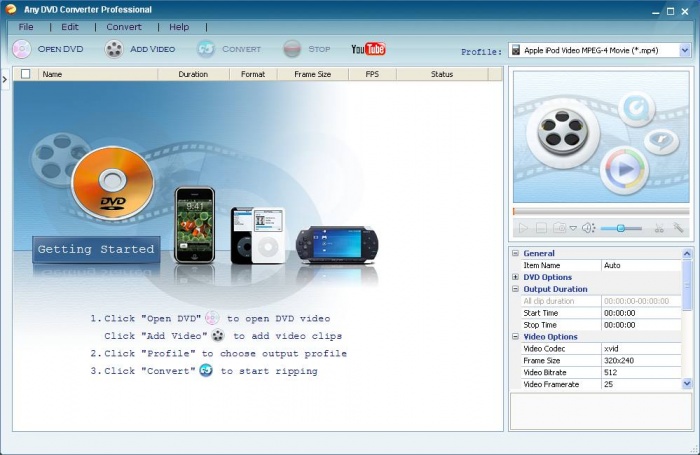Select the Video Framerate value 25
The width and height of the screenshot is (700, 455).
[x=641, y=384]
